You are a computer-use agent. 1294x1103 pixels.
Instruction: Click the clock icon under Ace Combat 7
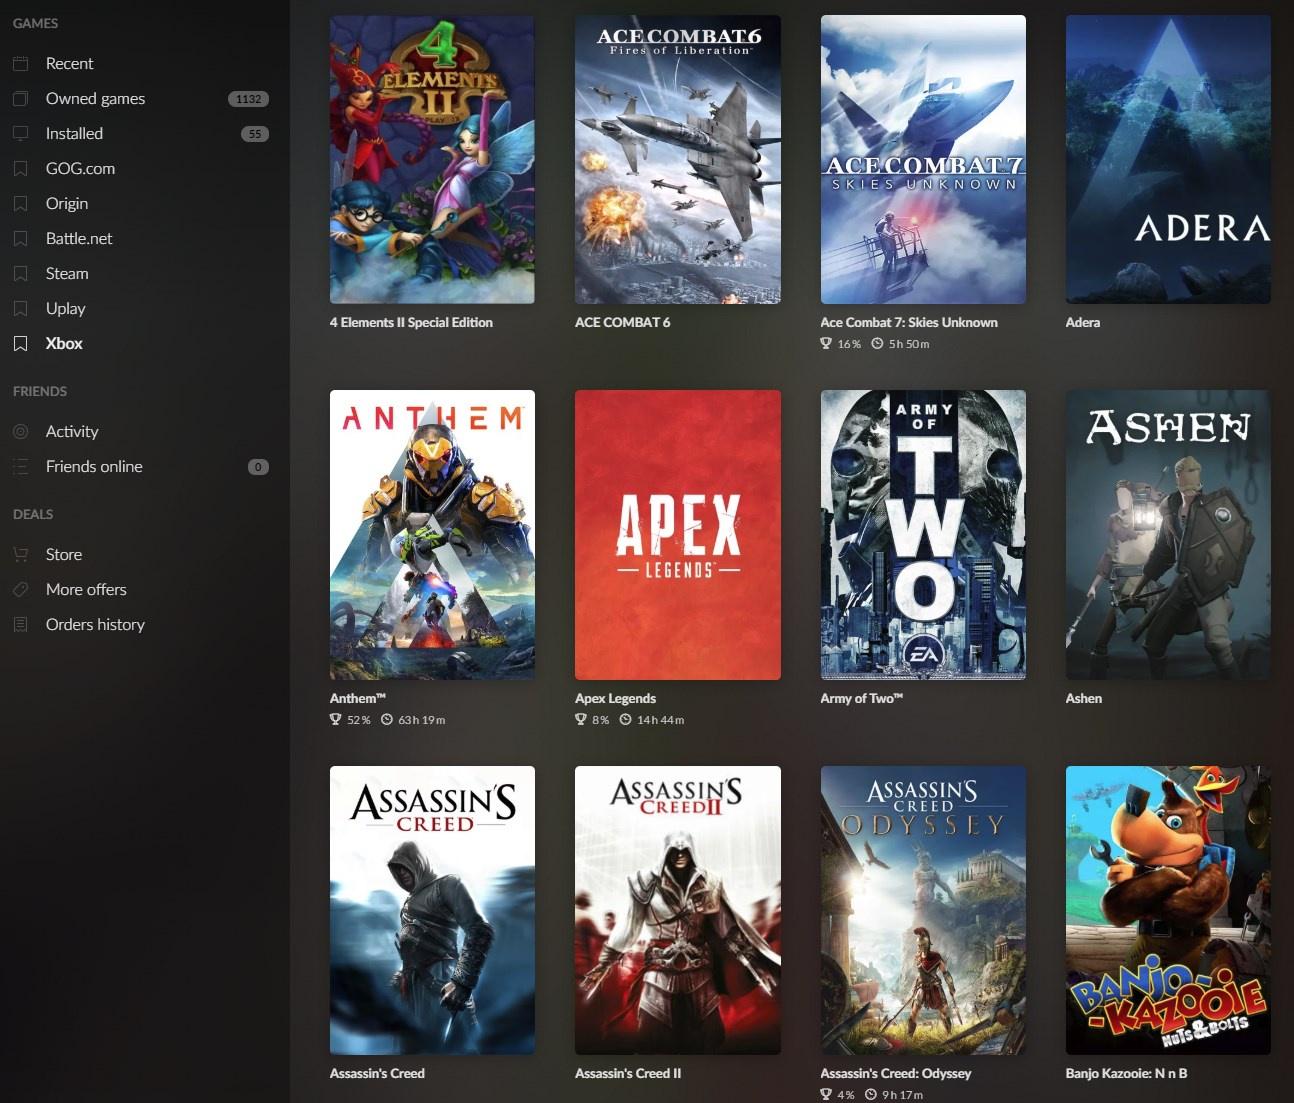(877, 344)
